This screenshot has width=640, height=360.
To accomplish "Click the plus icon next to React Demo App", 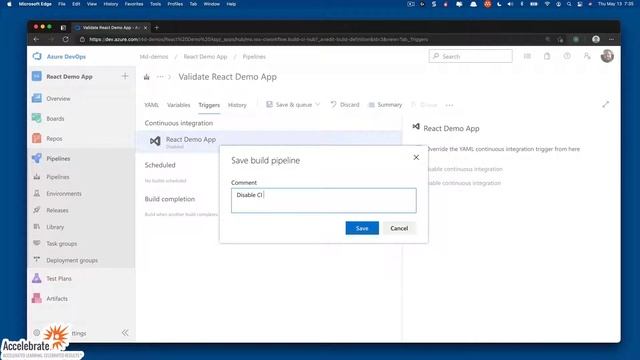I will (125, 76).
